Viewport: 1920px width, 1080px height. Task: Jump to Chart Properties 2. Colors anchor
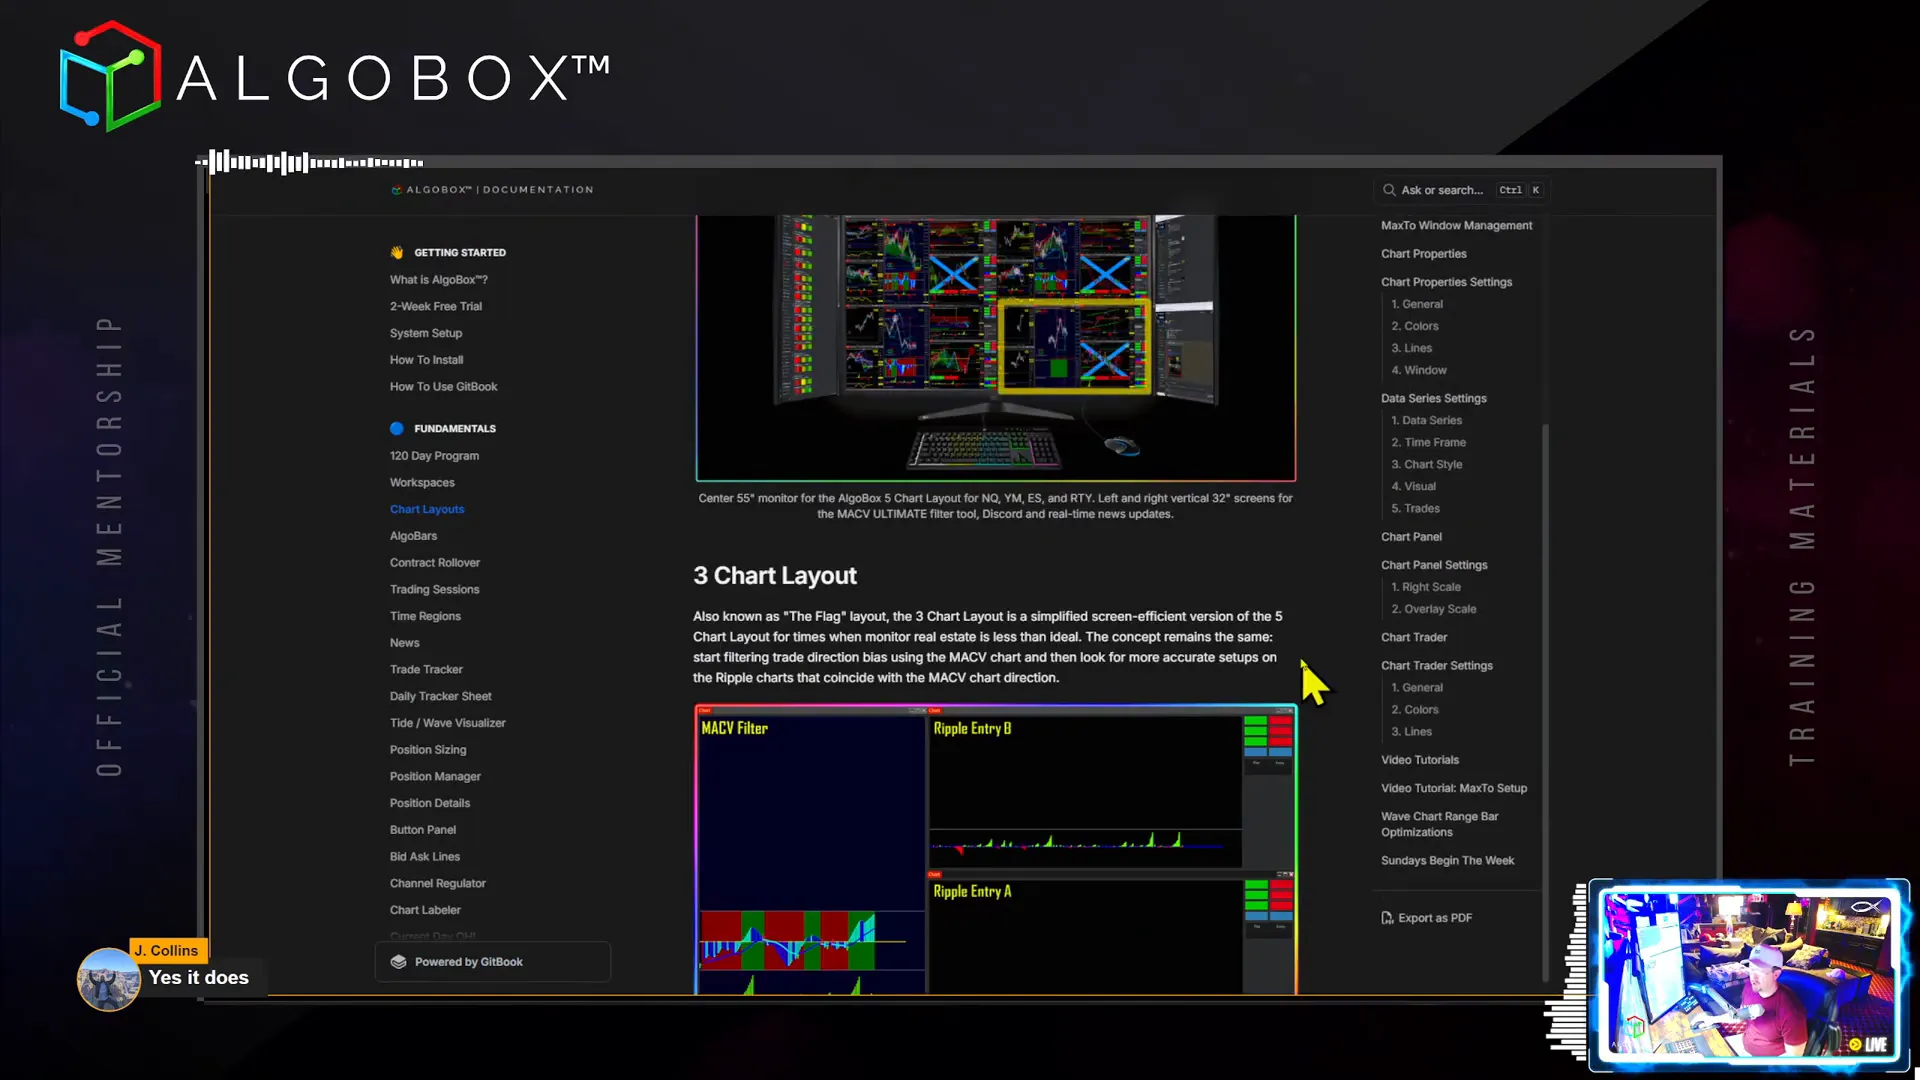pyautogui.click(x=1415, y=326)
